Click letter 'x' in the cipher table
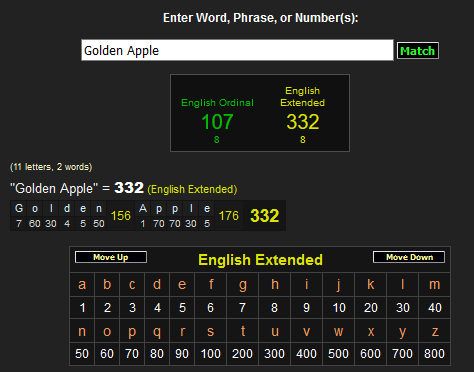Screen dimensions: 474x372 pyautogui.click(x=371, y=331)
